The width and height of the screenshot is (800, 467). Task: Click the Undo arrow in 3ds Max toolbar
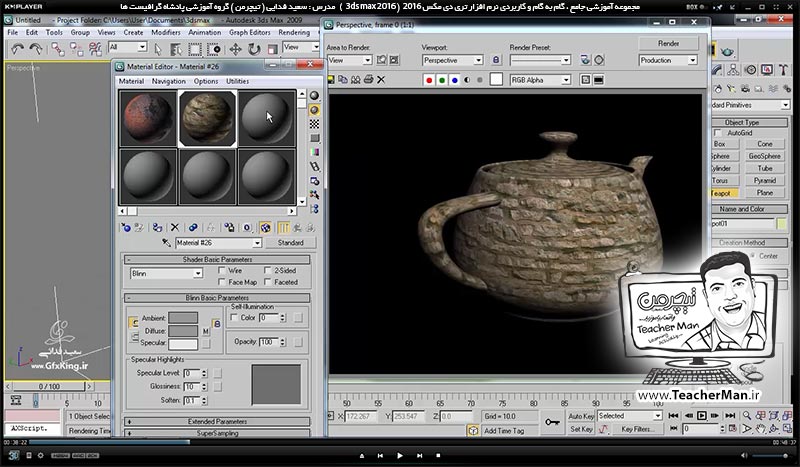[17, 49]
